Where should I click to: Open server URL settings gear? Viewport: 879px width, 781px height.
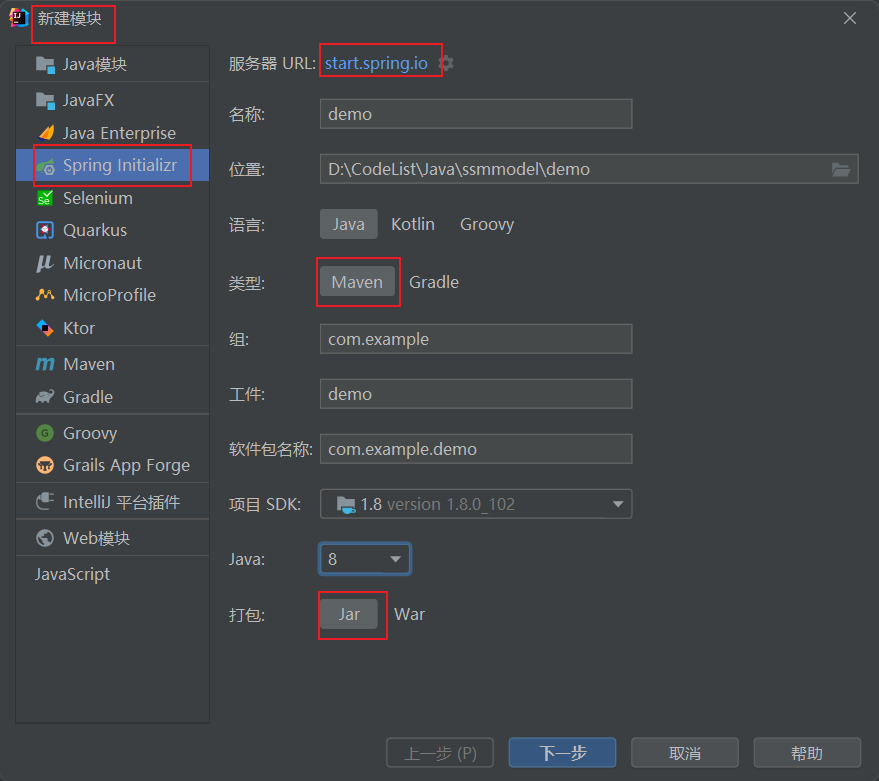click(x=447, y=63)
